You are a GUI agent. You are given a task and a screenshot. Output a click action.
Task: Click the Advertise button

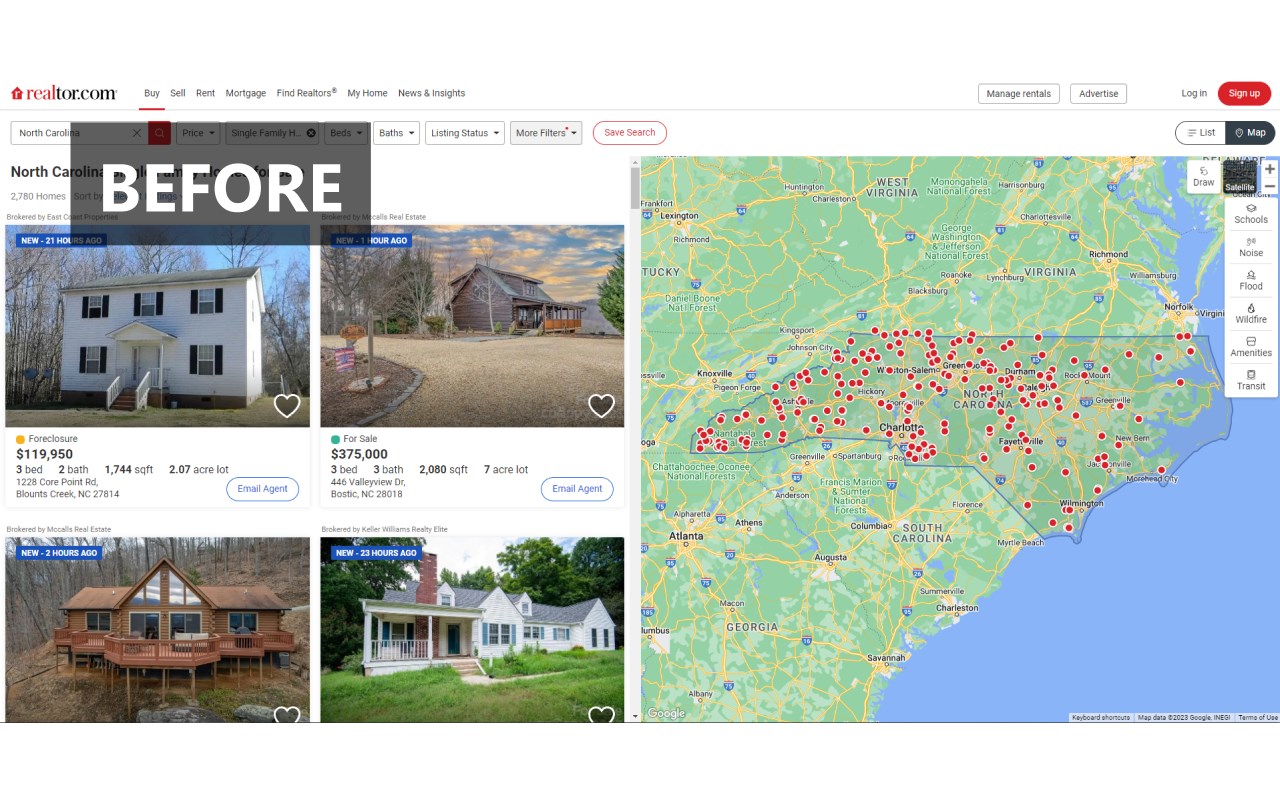click(1099, 94)
